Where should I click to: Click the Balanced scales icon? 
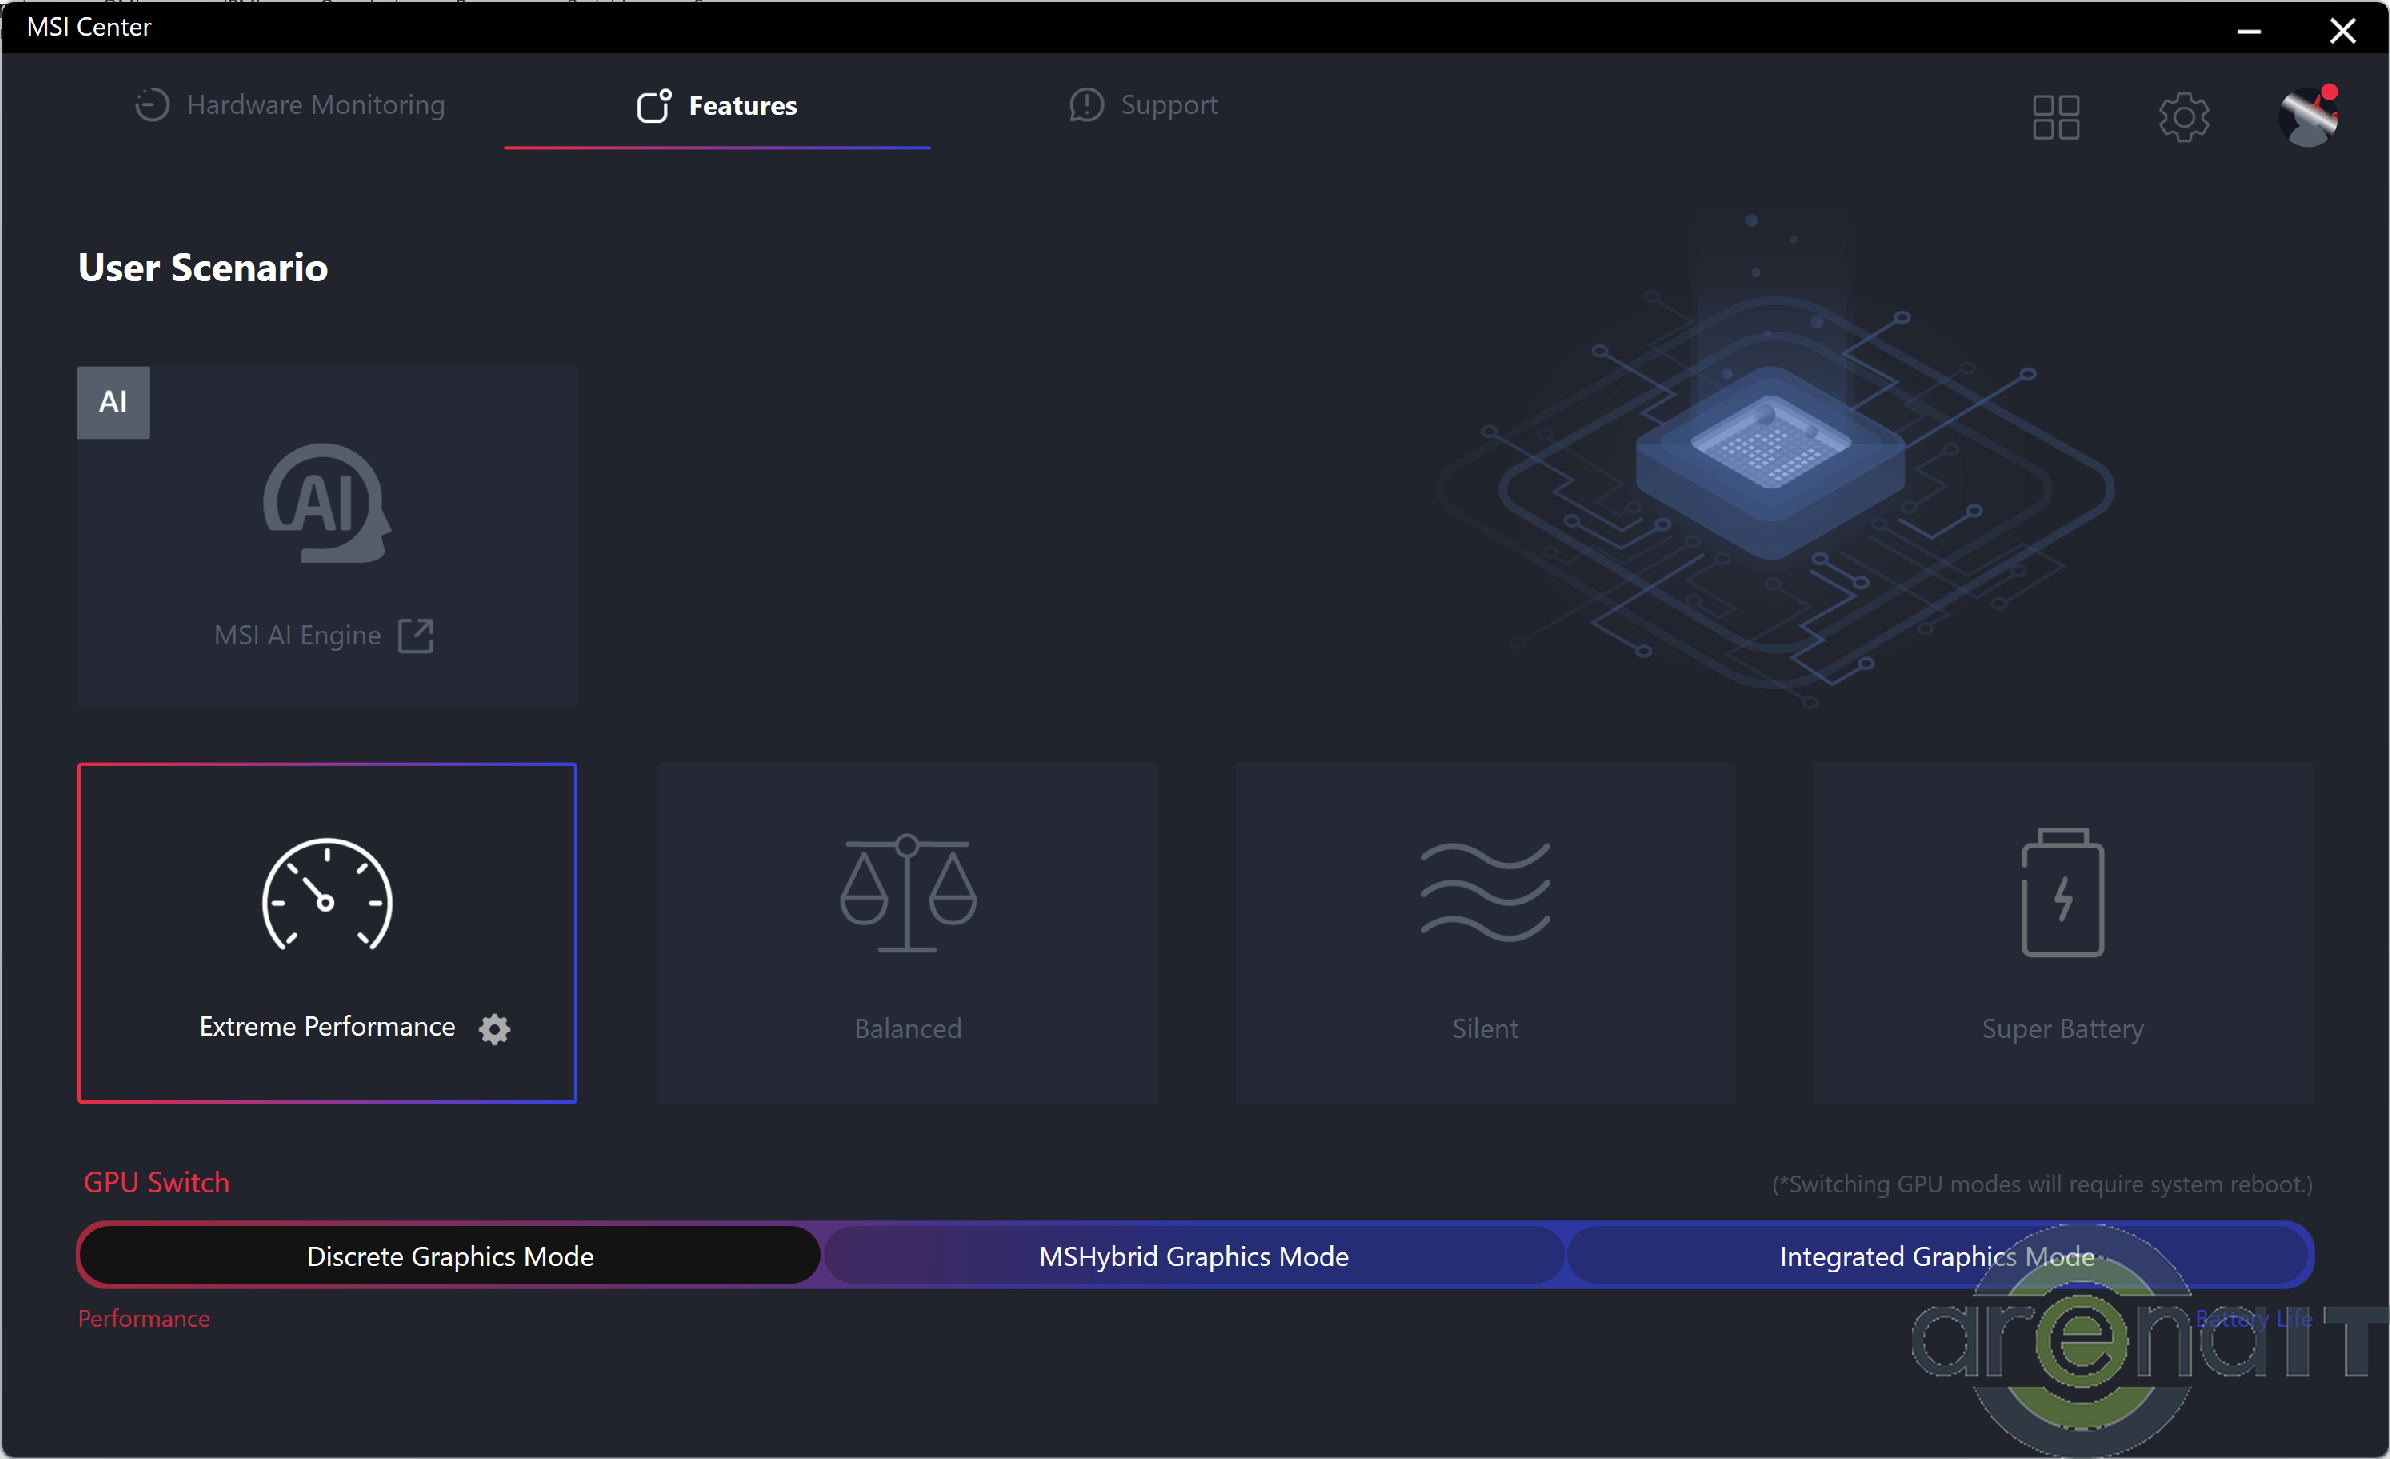coord(908,892)
